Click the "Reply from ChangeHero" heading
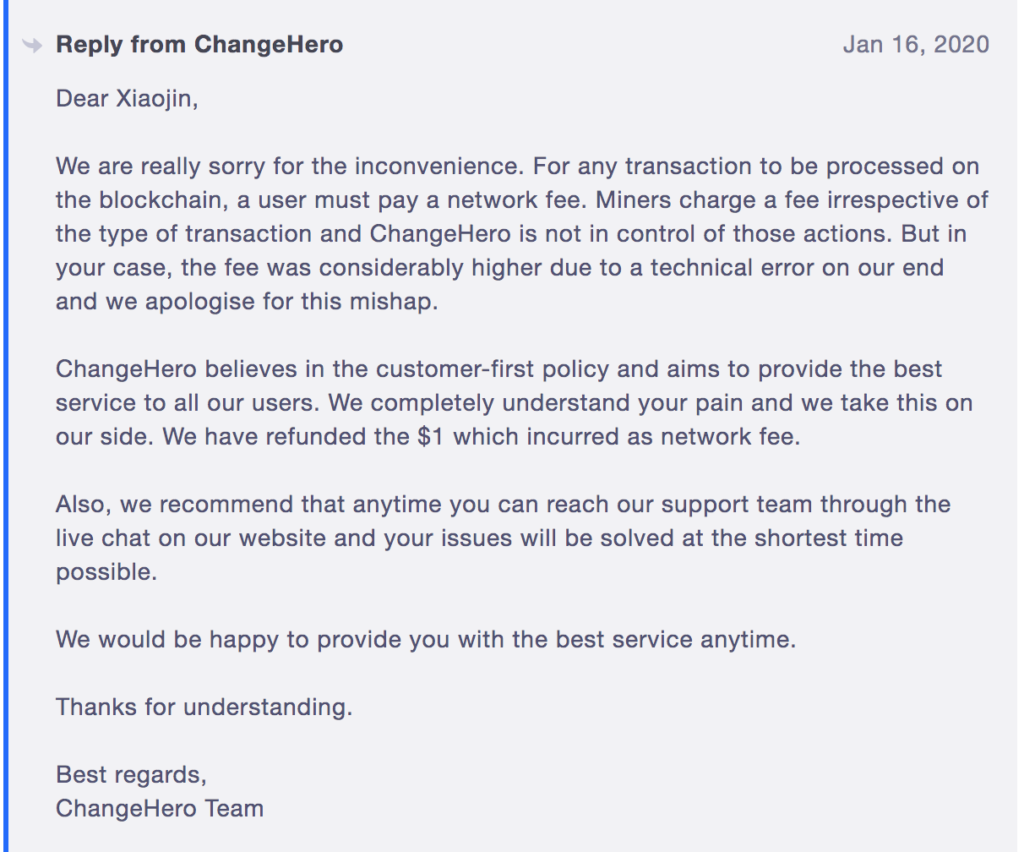The width and height of the screenshot is (1024, 852). tap(199, 44)
